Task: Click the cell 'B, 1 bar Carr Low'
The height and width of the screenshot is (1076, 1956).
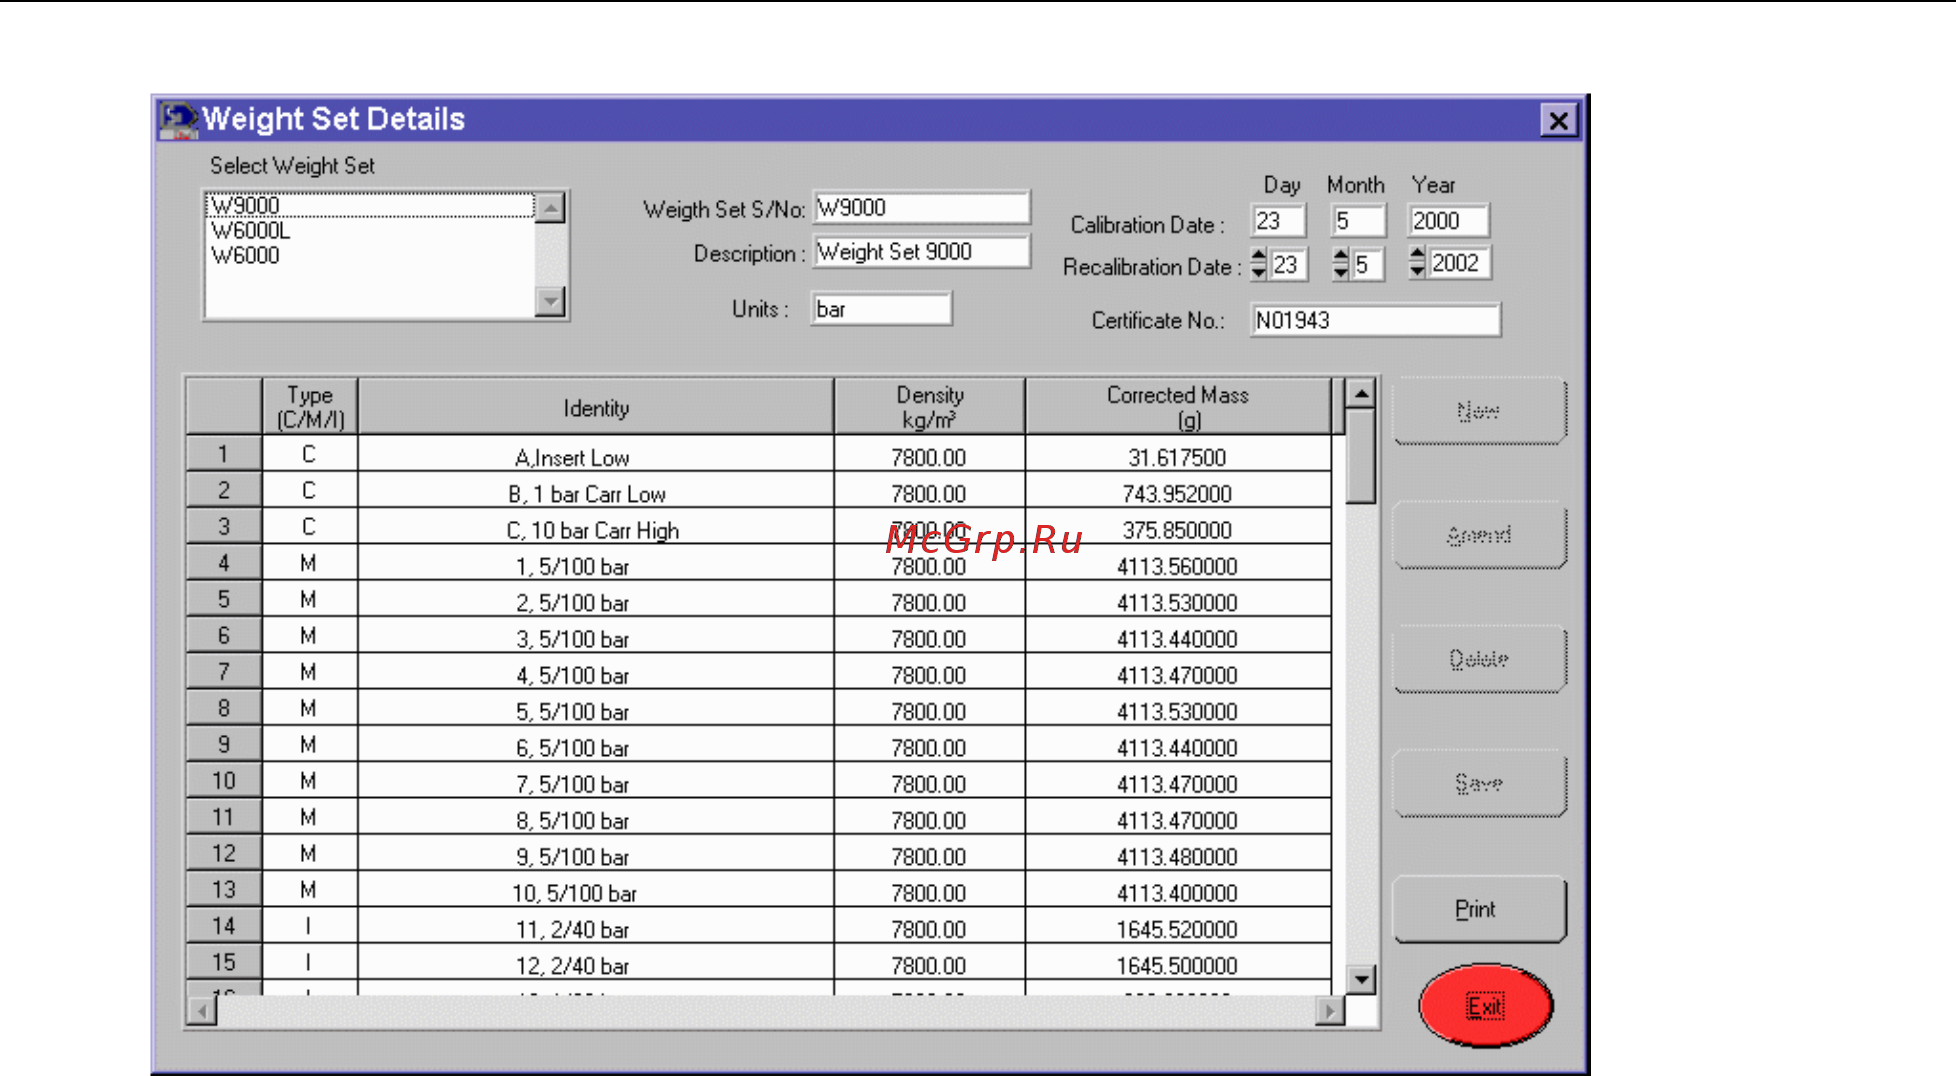Action: point(596,490)
